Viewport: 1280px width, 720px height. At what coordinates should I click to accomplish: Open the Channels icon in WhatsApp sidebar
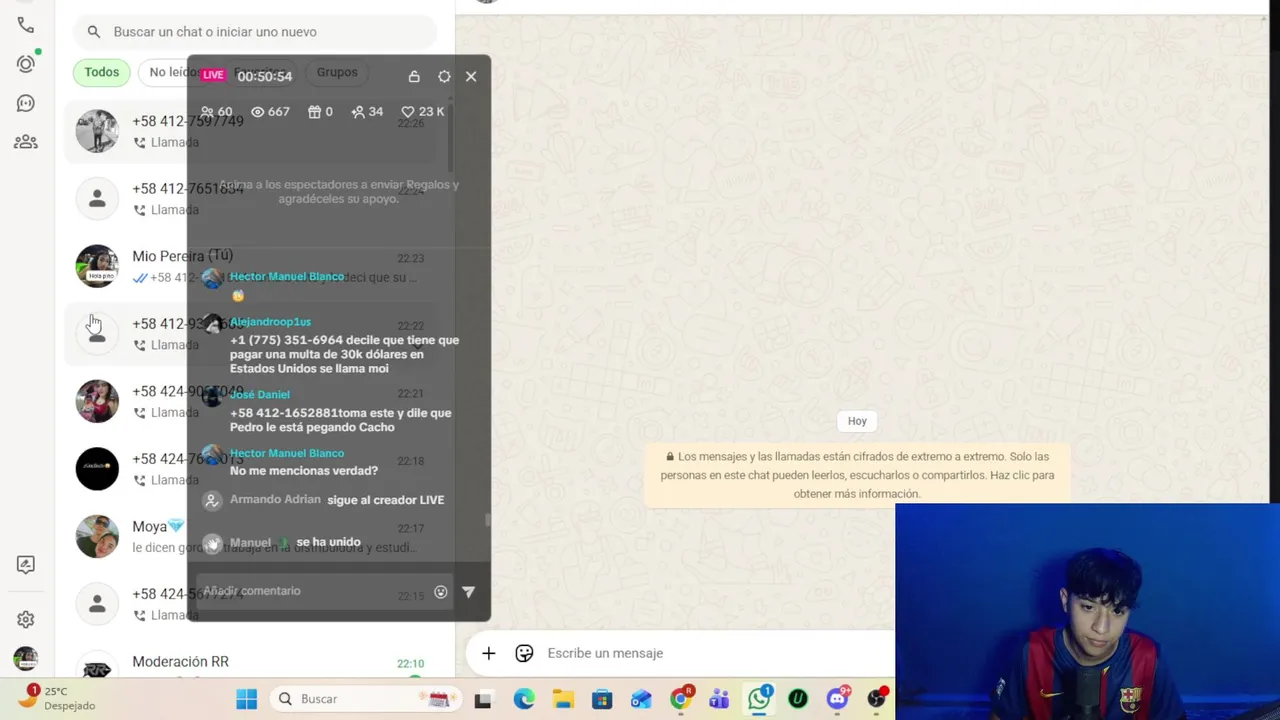[26, 103]
